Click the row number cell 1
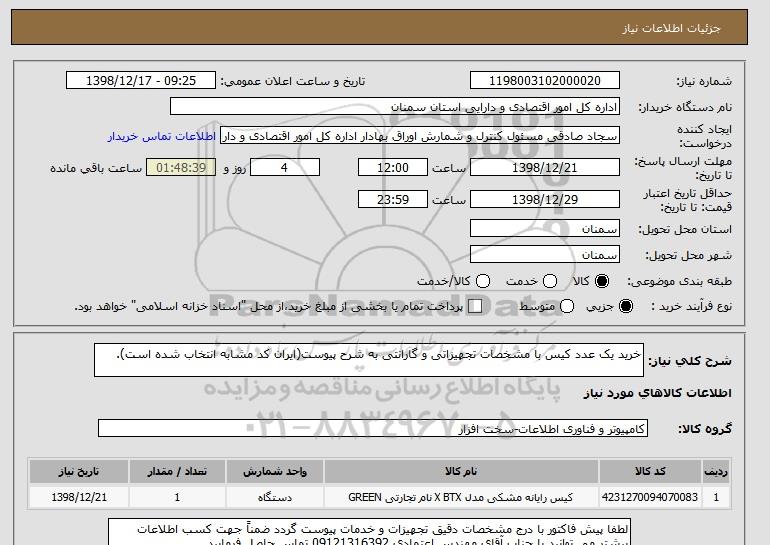 point(716,497)
